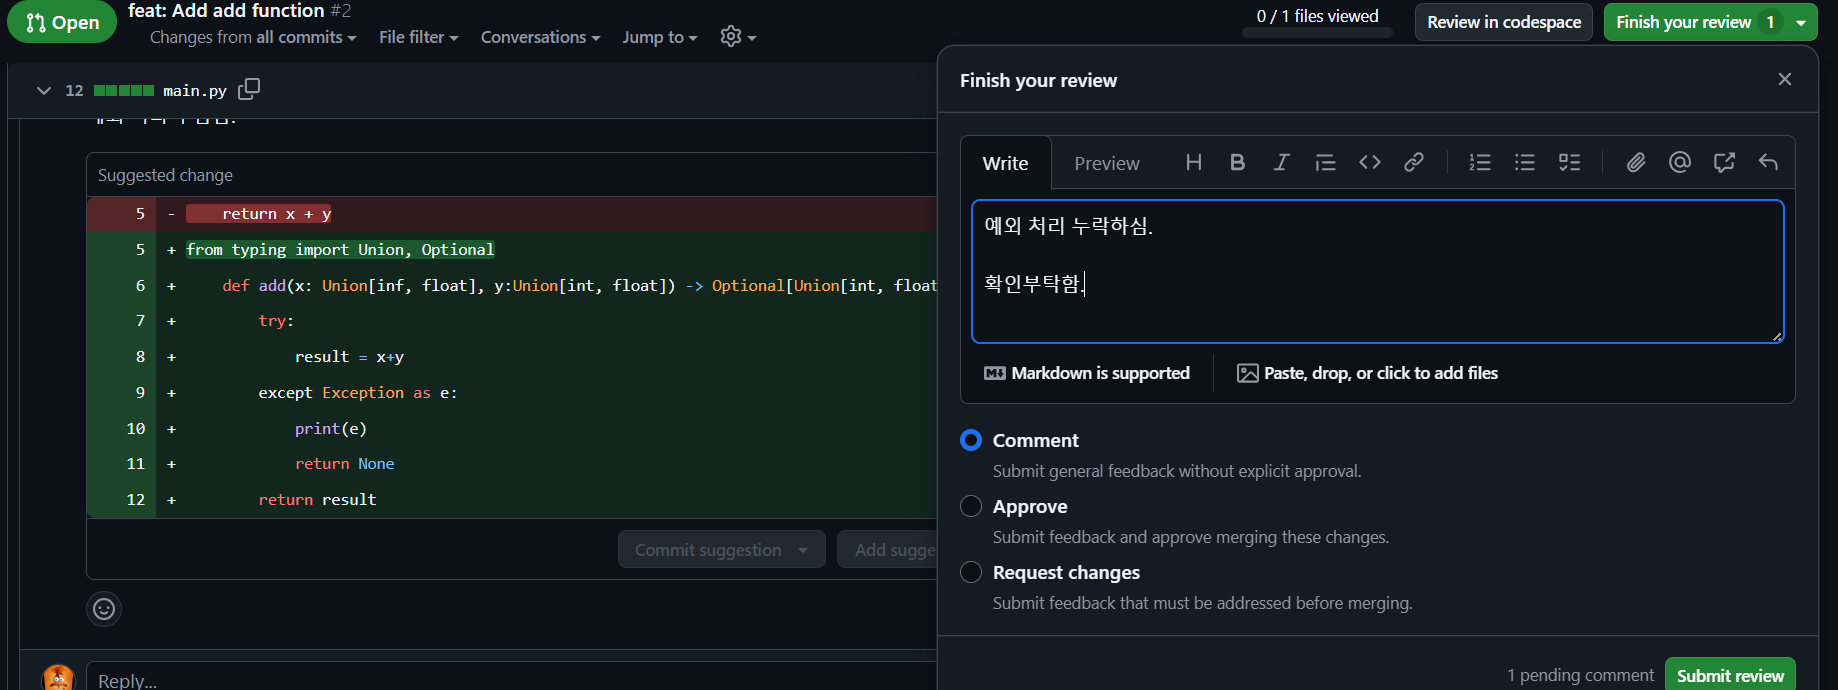This screenshot has height=690, width=1838.
Task: Click the Reply... input field
Action: coord(511,678)
